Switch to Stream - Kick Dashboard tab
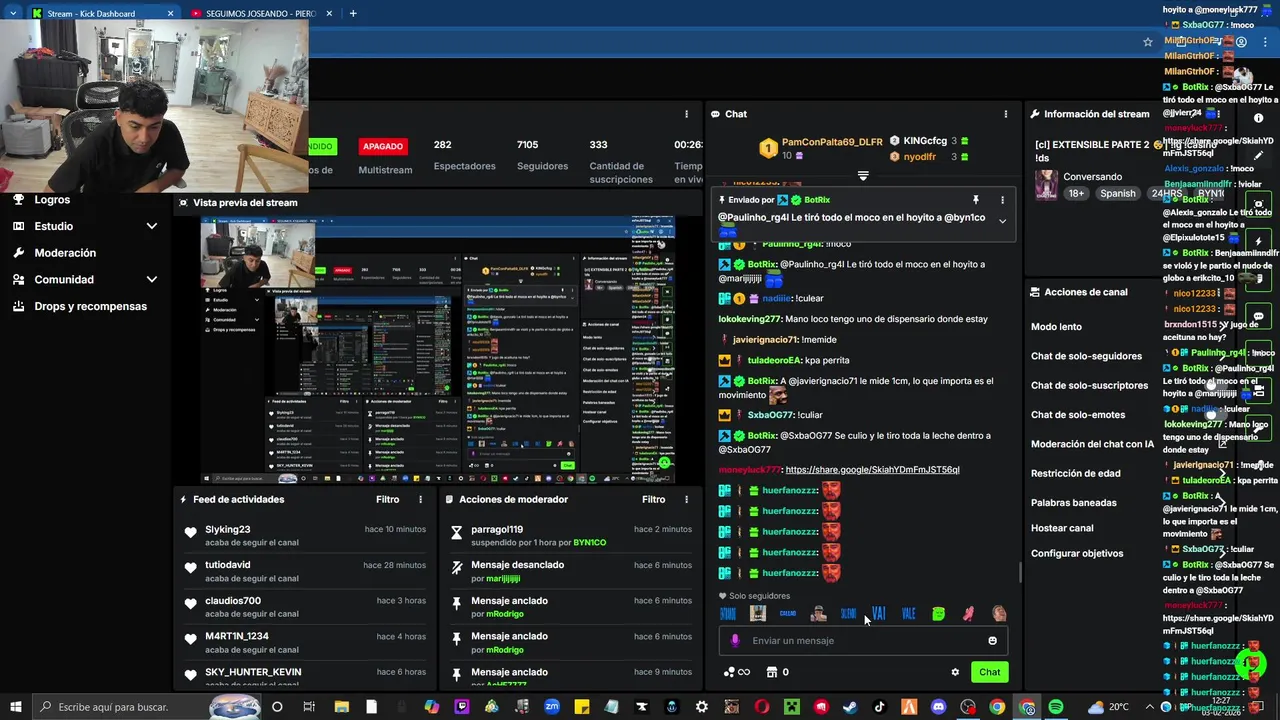The height and width of the screenshot is (720, 1280). 103,13
